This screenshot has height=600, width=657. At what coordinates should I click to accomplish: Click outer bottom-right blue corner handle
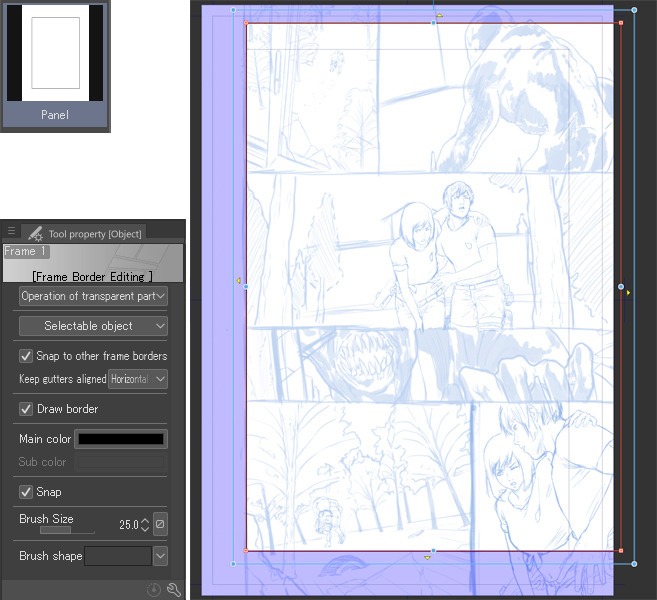(634, 564)
